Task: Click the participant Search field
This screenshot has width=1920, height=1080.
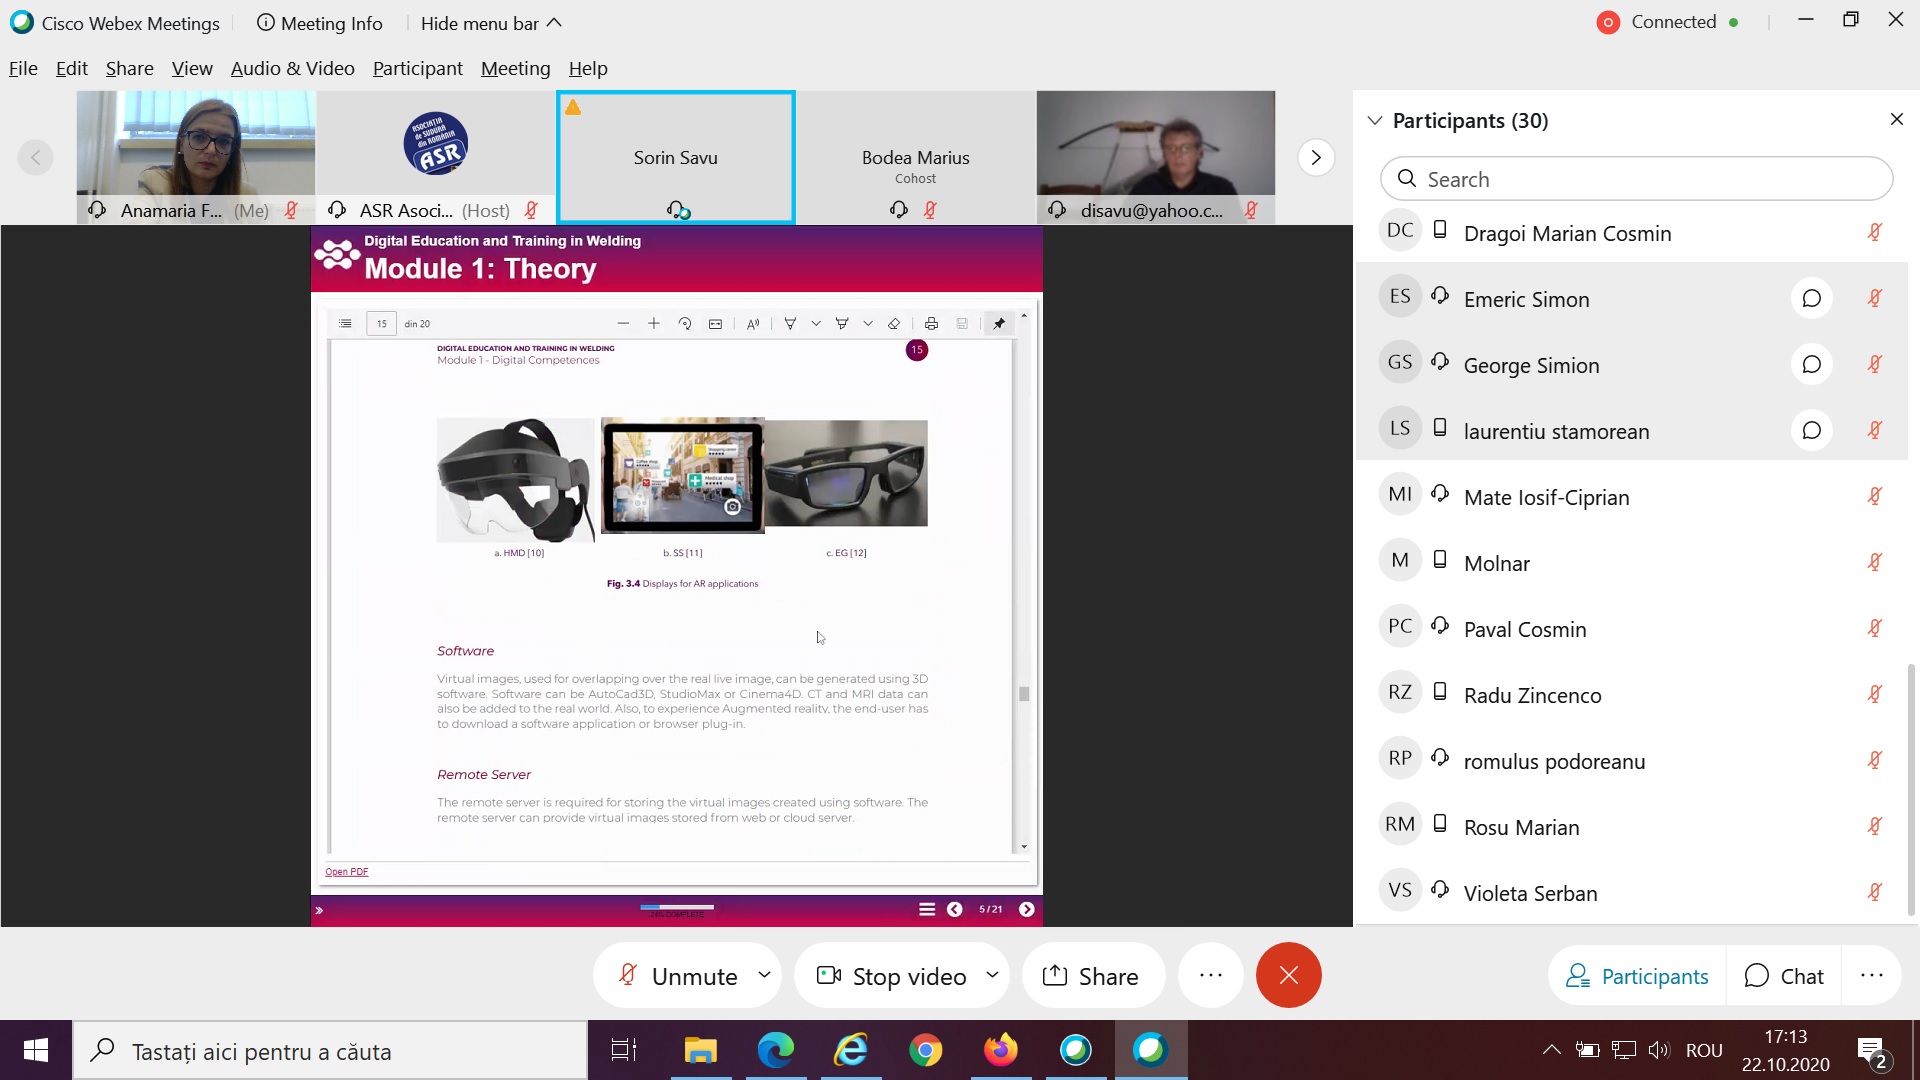Action: coord(1636,179)
